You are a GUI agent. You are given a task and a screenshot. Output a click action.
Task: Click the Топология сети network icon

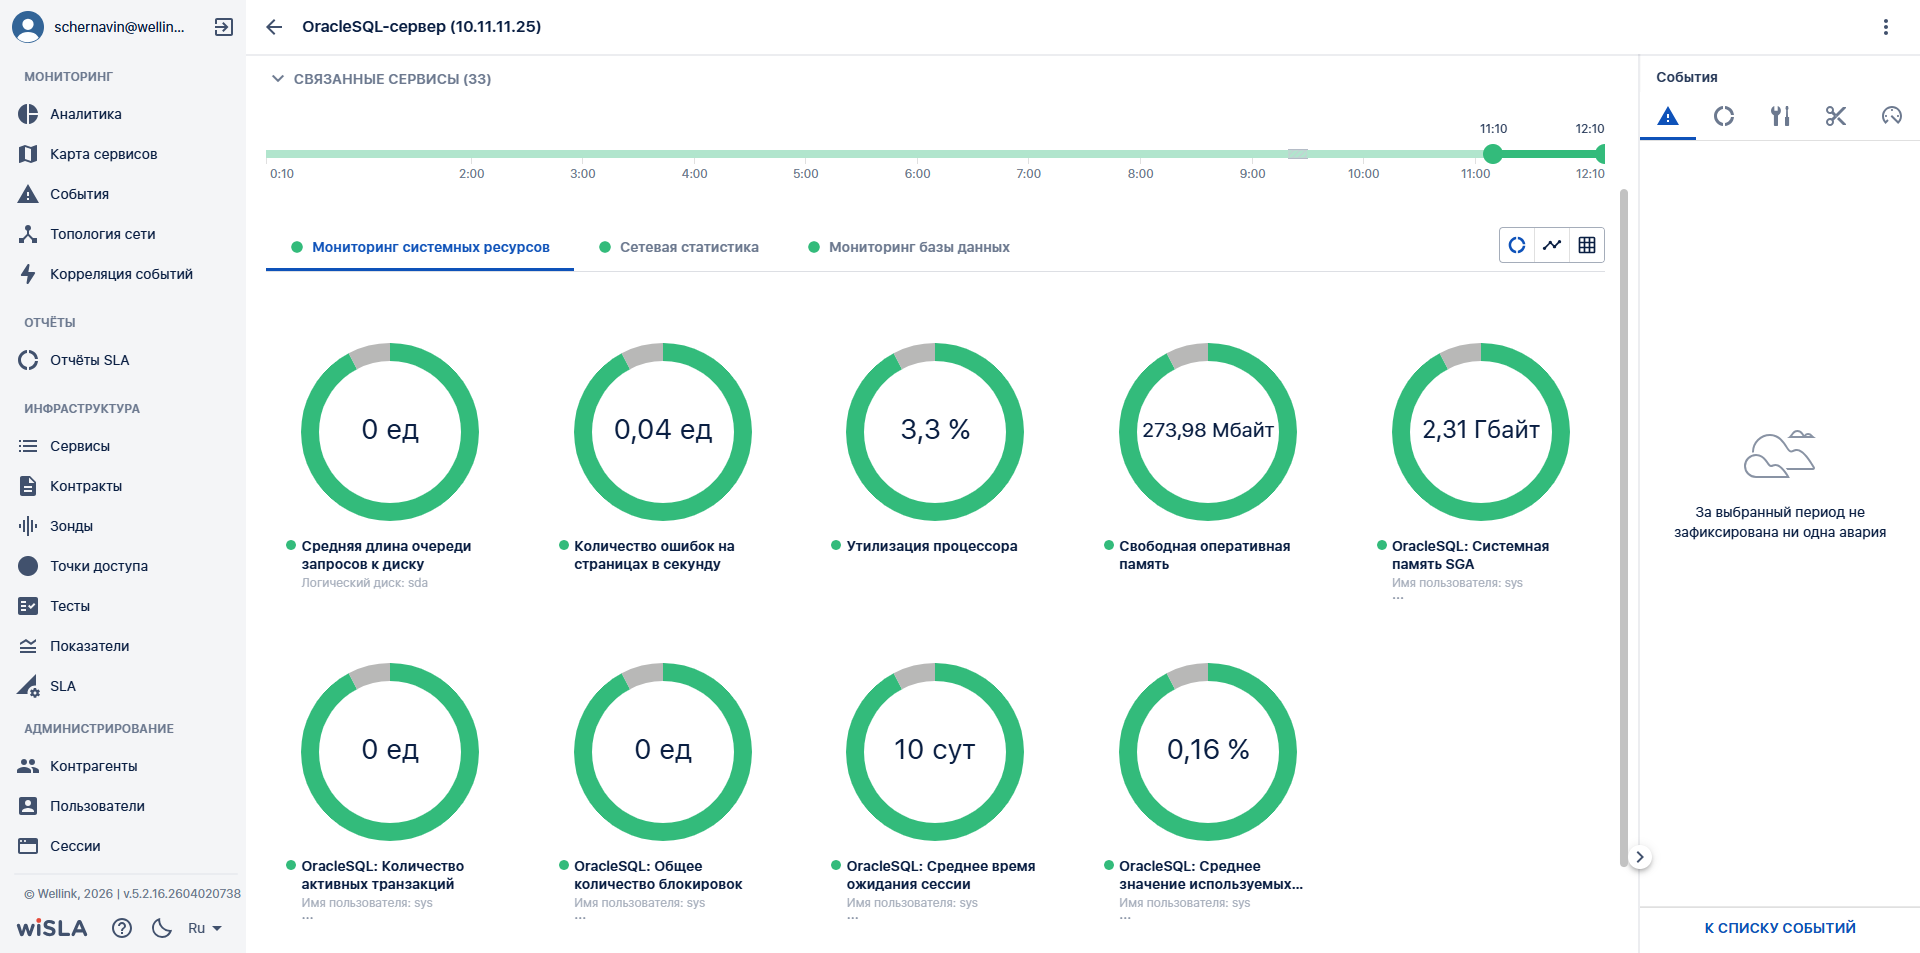pyautogui.click(x=28, y=234)
